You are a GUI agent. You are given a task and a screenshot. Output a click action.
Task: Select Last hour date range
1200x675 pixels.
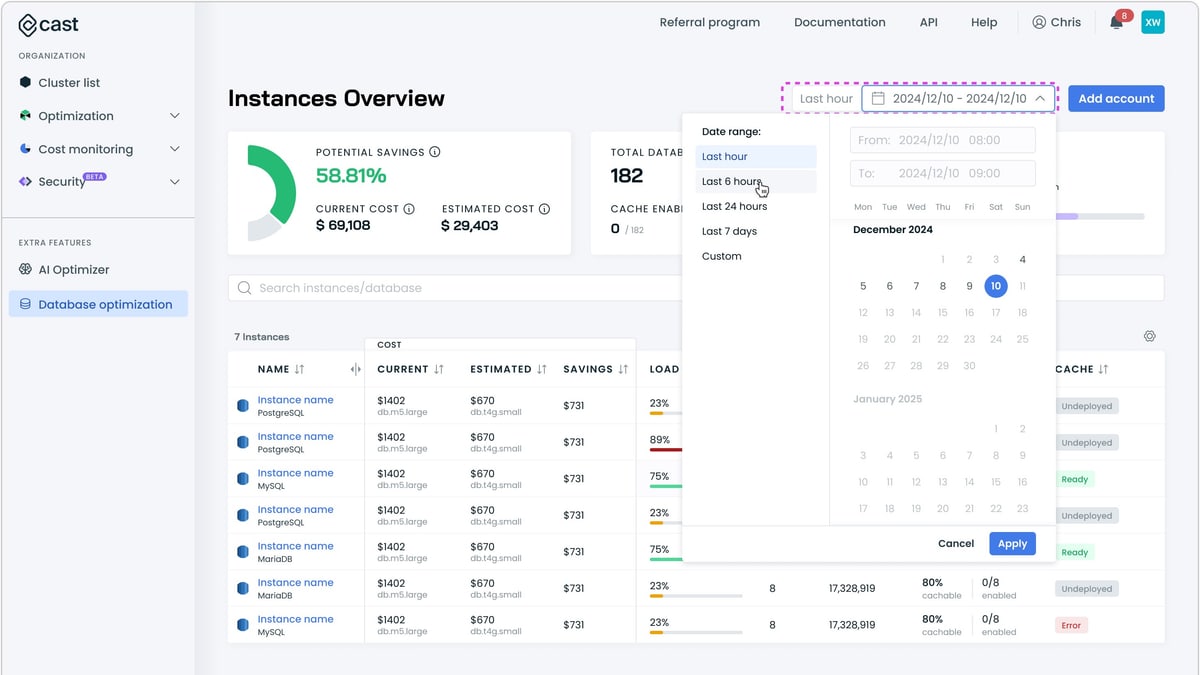pyautogui.click(x=756, y=157)
